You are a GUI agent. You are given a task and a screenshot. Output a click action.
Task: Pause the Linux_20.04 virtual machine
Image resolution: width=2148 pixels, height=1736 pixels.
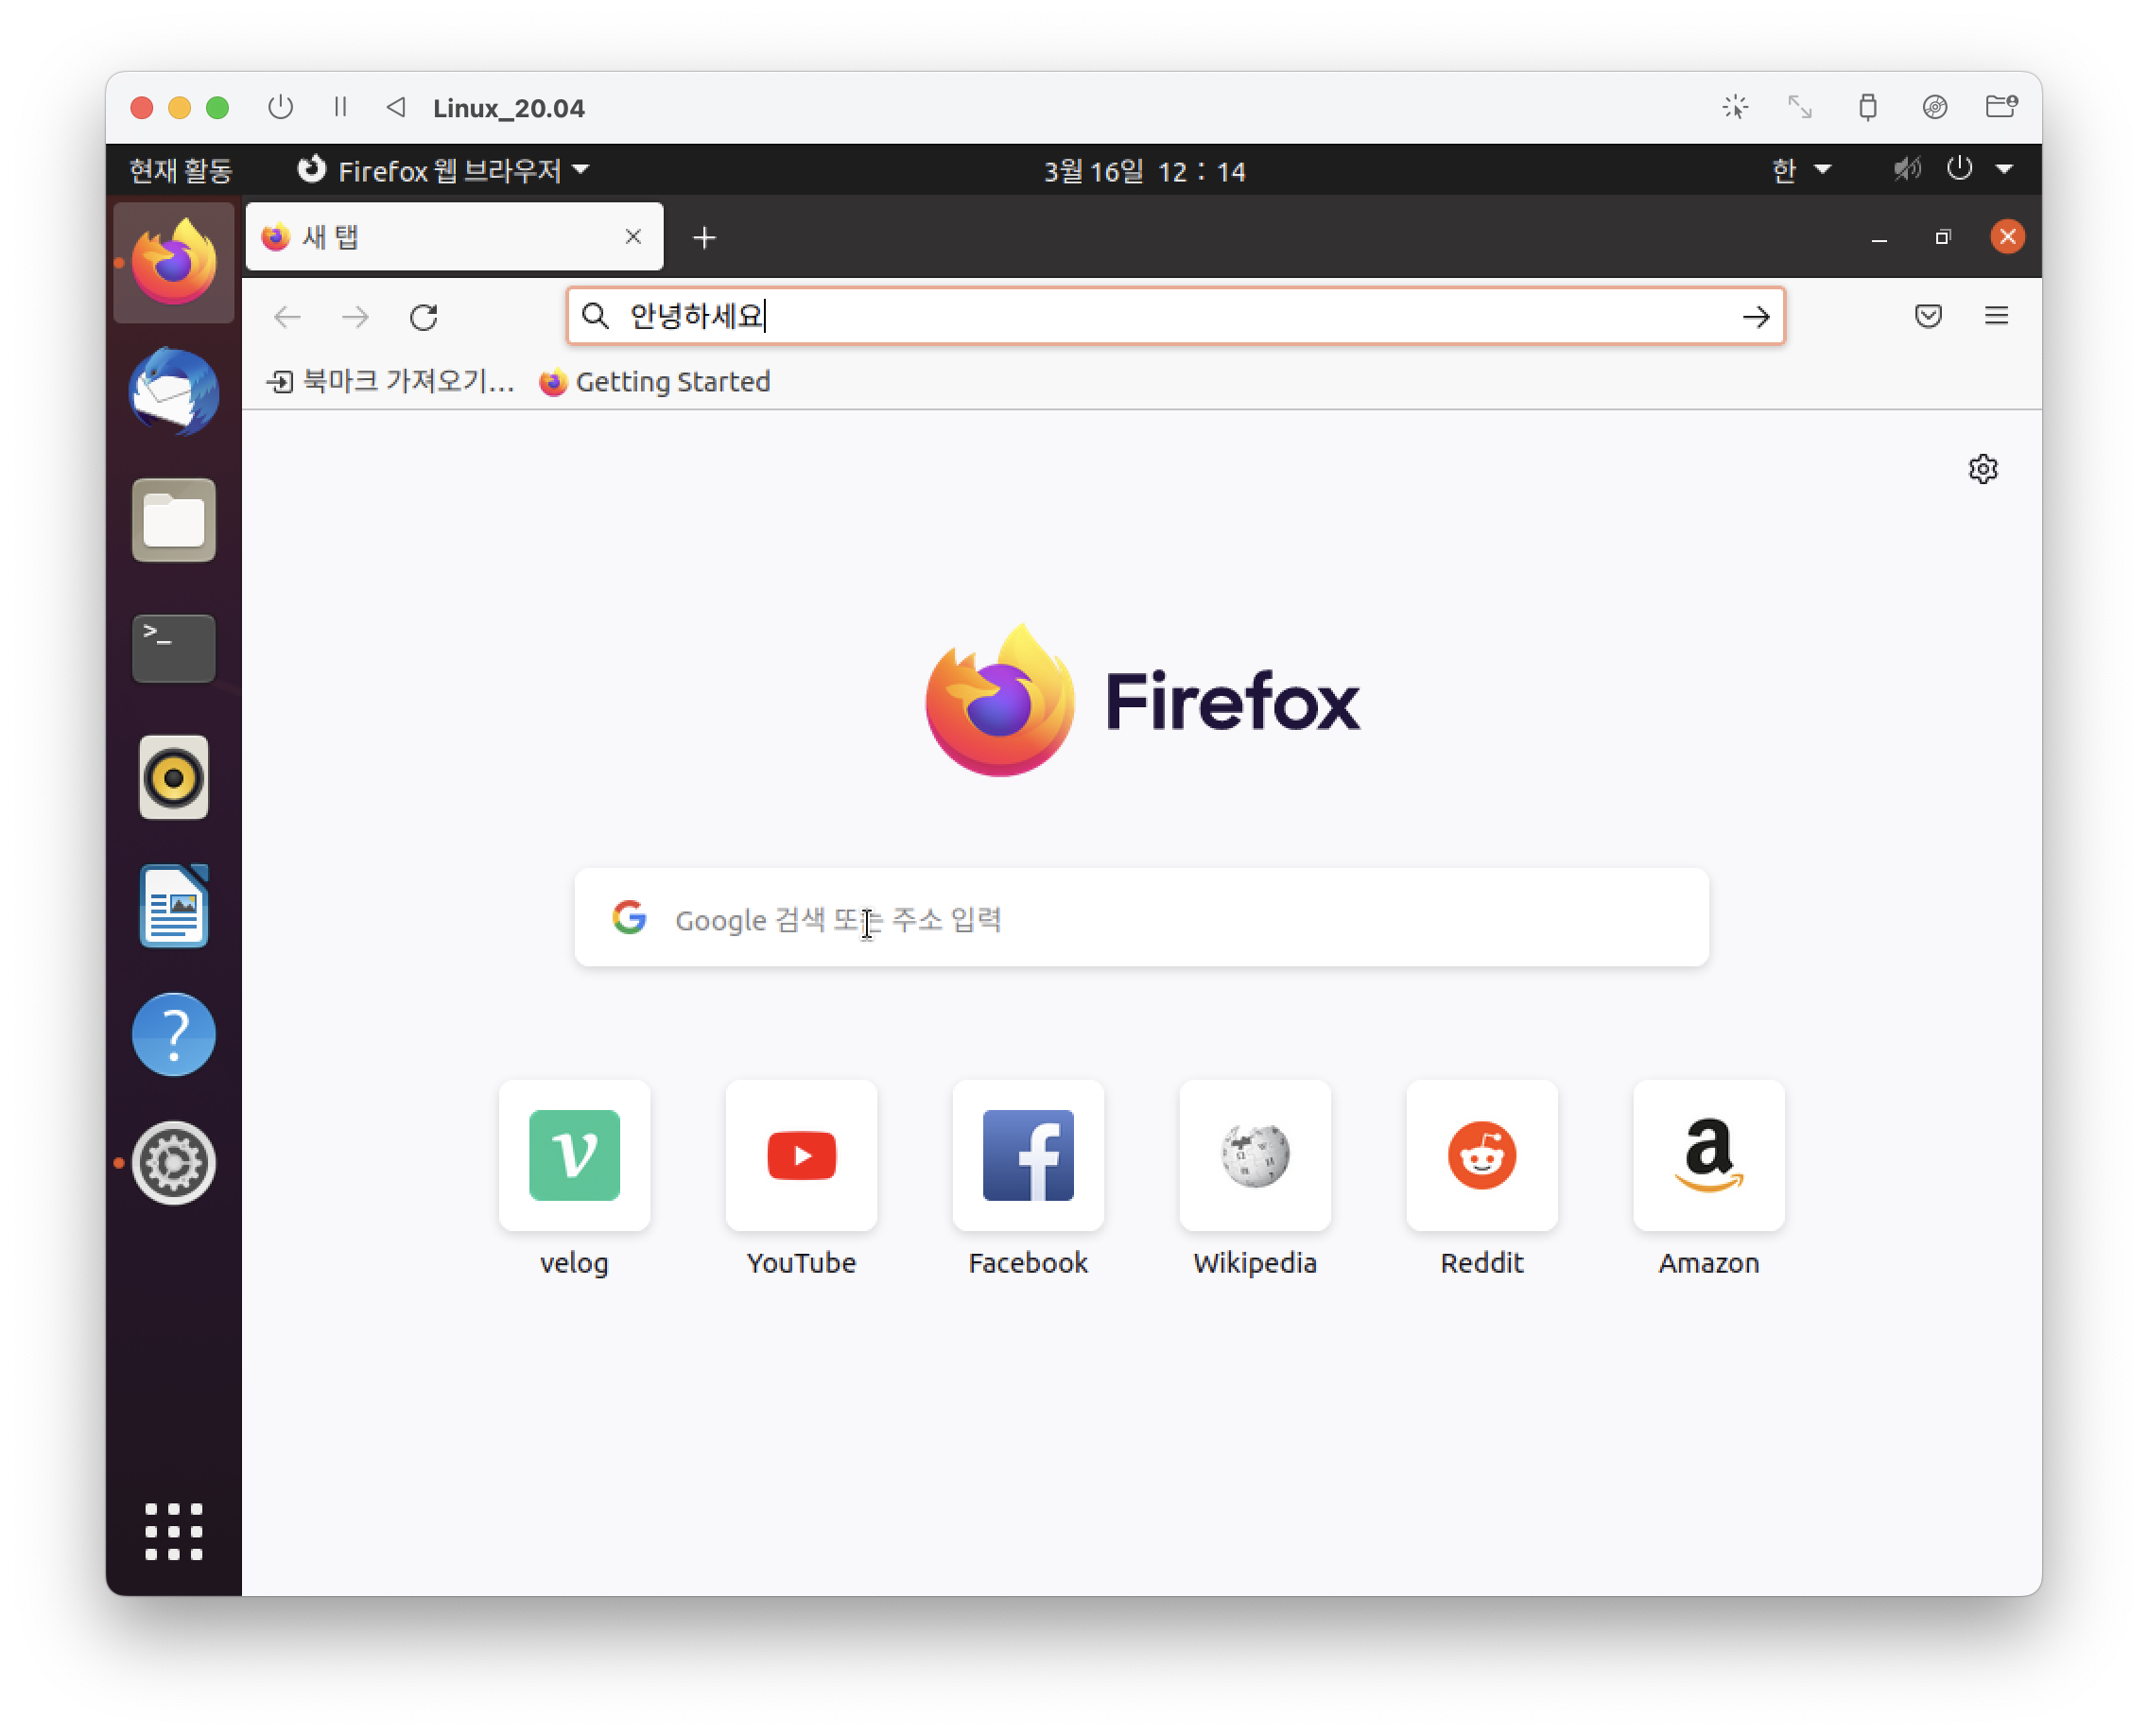[340, 107]
